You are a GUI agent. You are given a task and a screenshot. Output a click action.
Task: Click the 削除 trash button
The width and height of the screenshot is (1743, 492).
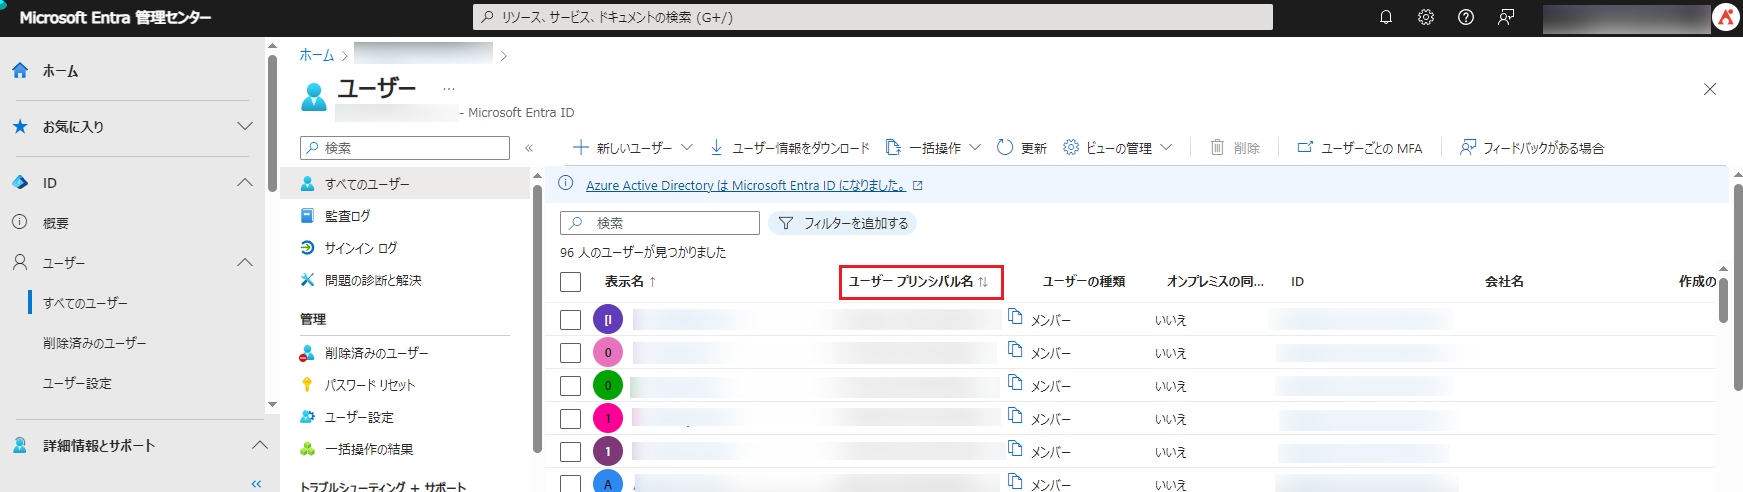(x=1235, y=148)
